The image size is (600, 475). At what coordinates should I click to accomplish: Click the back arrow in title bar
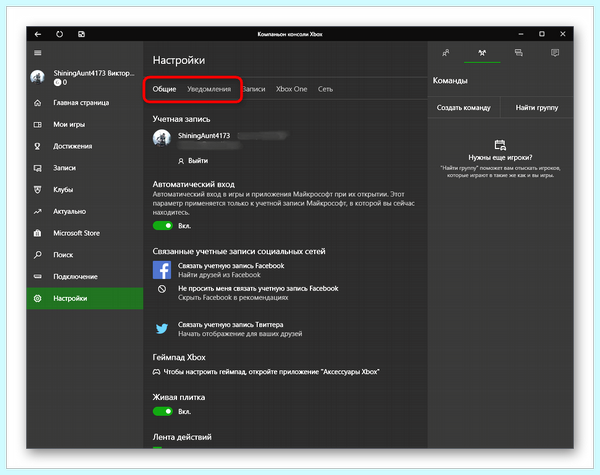tap(38, 34)
